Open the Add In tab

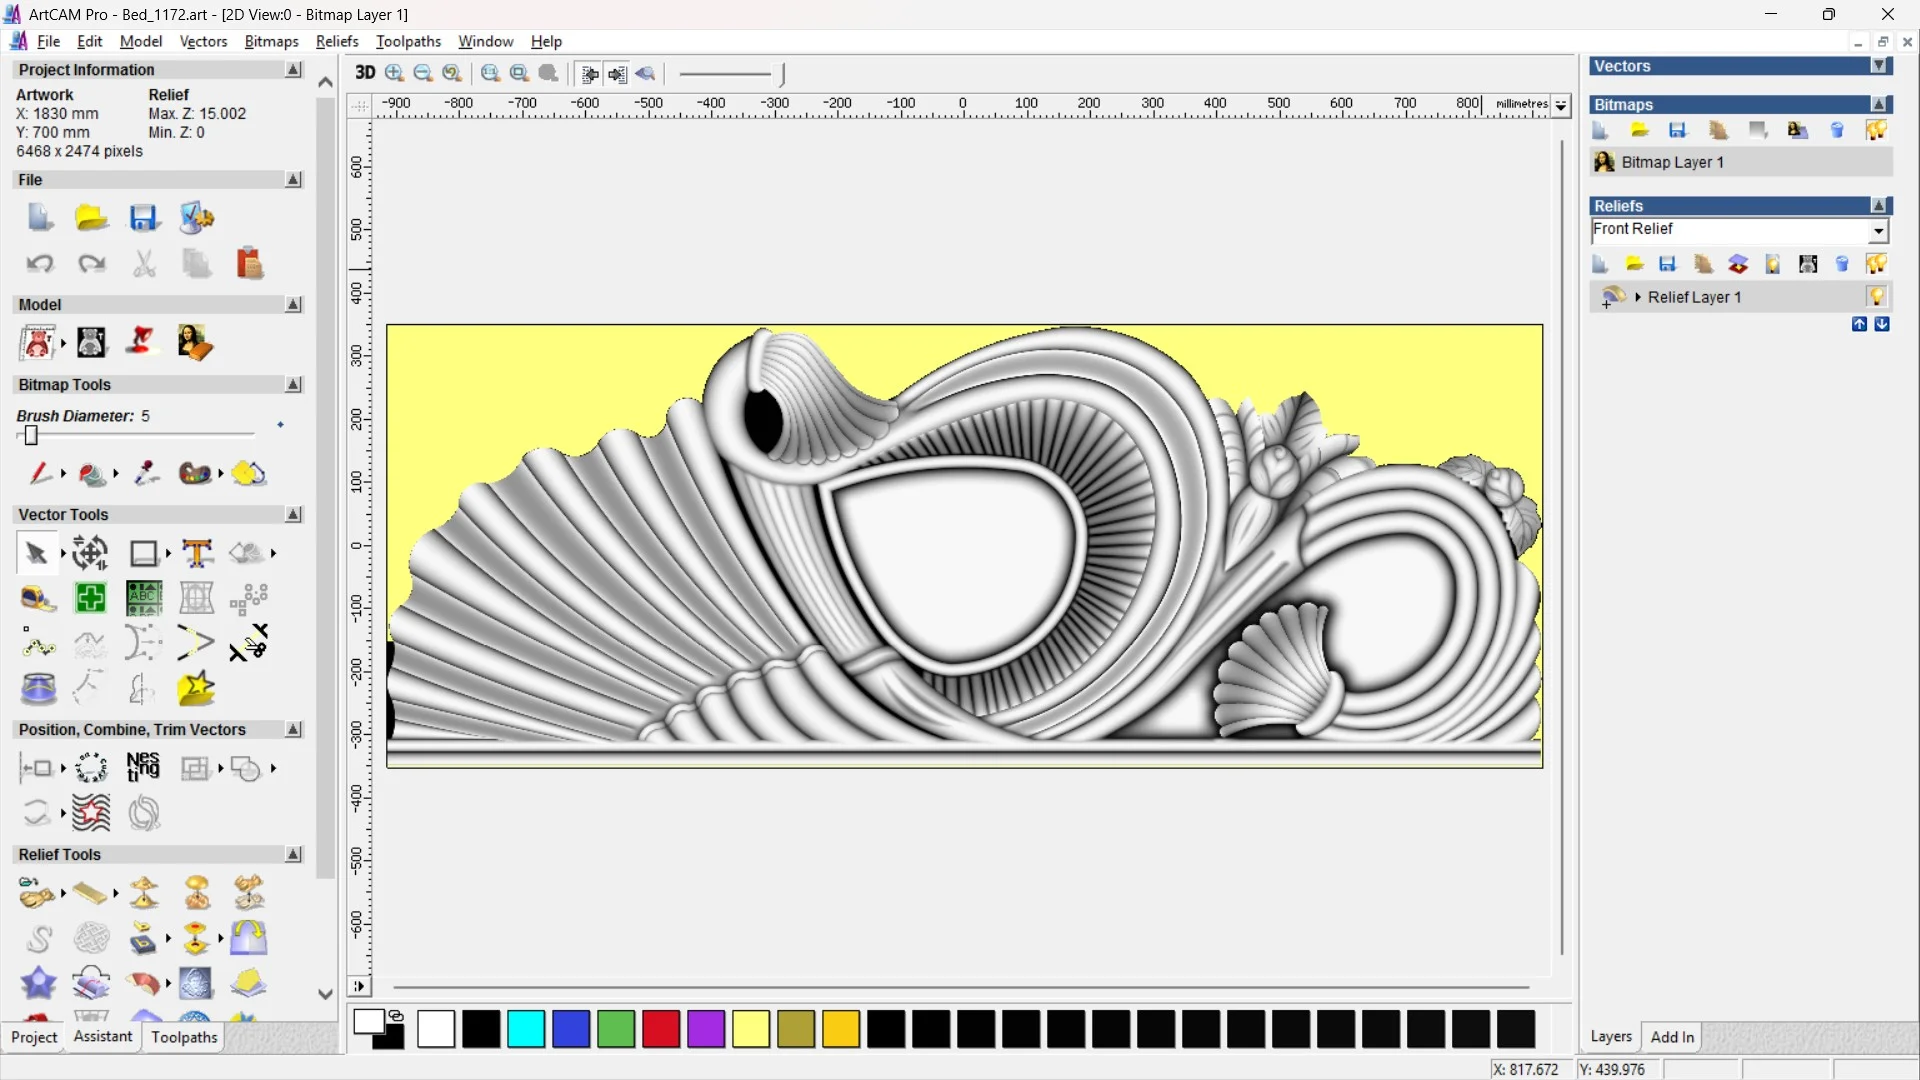pos(1672,1037)
